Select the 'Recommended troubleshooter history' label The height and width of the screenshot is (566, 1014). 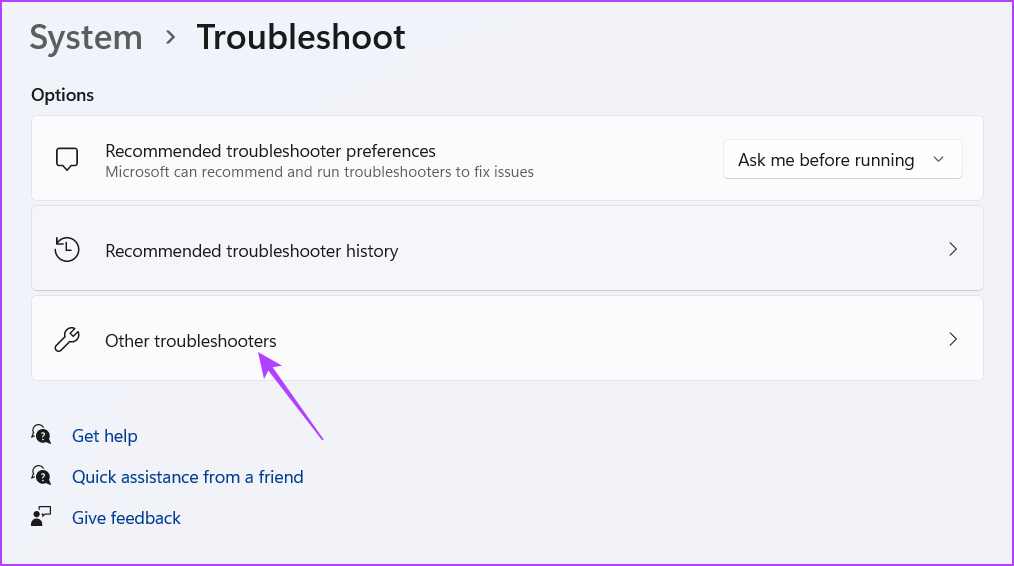tap(252, 251)
